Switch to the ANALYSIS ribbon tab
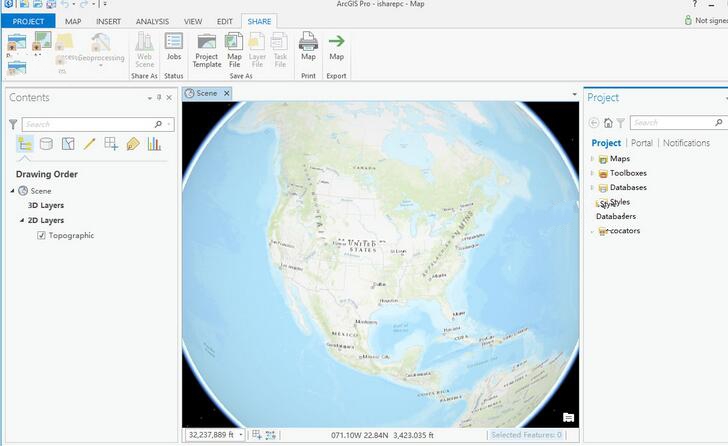 (152, 21)
